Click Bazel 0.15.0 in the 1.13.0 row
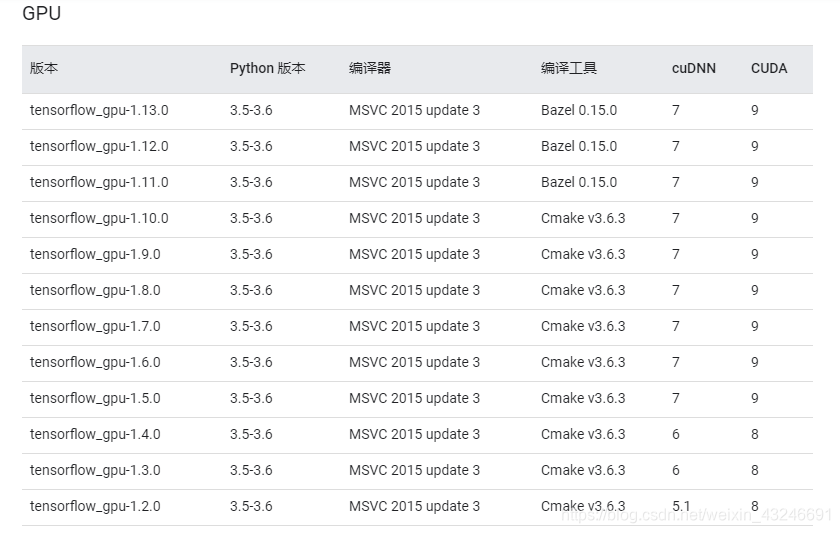The width and height of the screenshot is (840, 533). [579, 110]
